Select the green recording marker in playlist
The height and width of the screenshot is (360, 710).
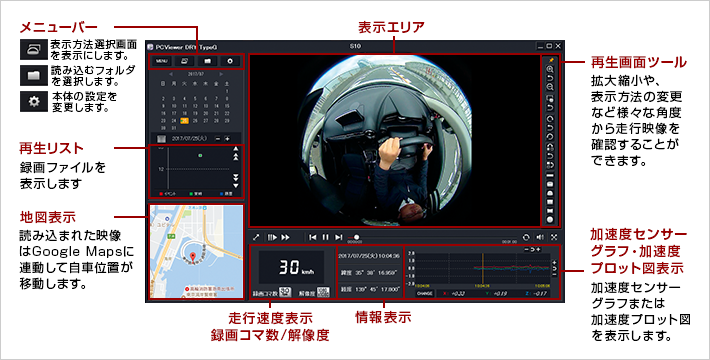pos(200,155)
